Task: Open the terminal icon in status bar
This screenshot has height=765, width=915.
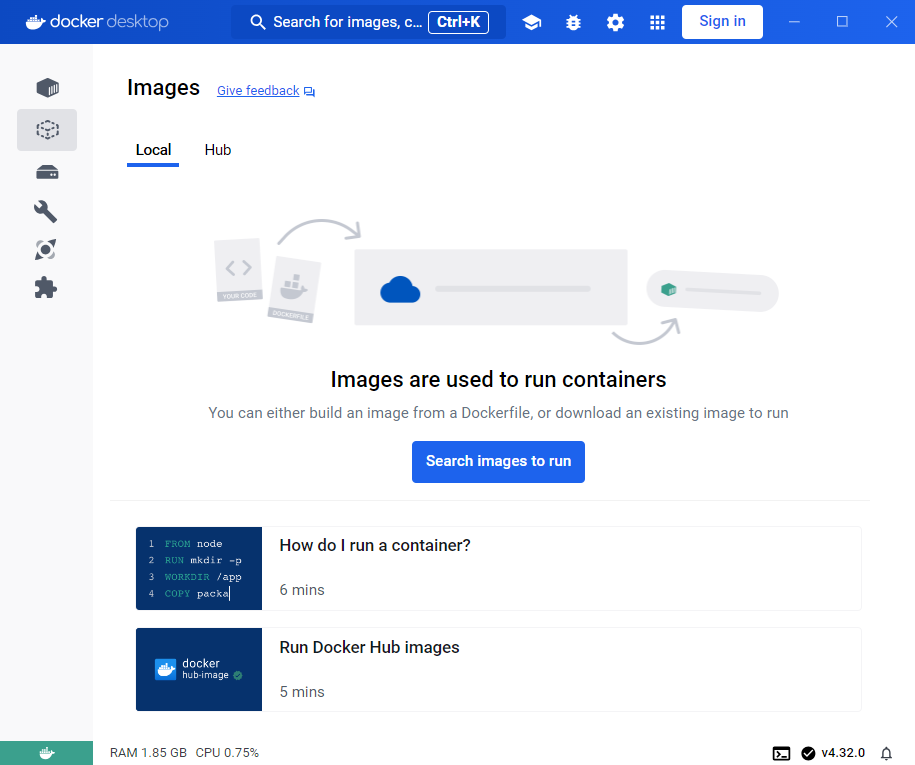Action: (782, 753)
